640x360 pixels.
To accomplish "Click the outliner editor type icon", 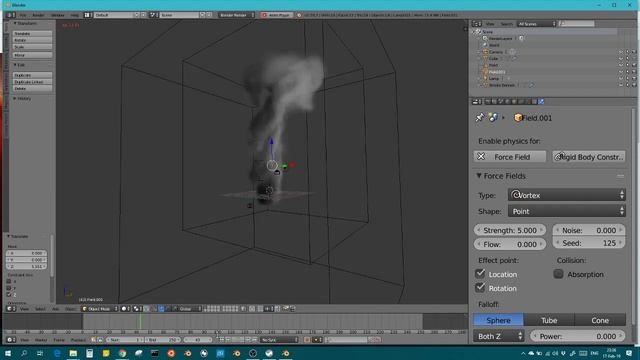I will coord(476,24).
